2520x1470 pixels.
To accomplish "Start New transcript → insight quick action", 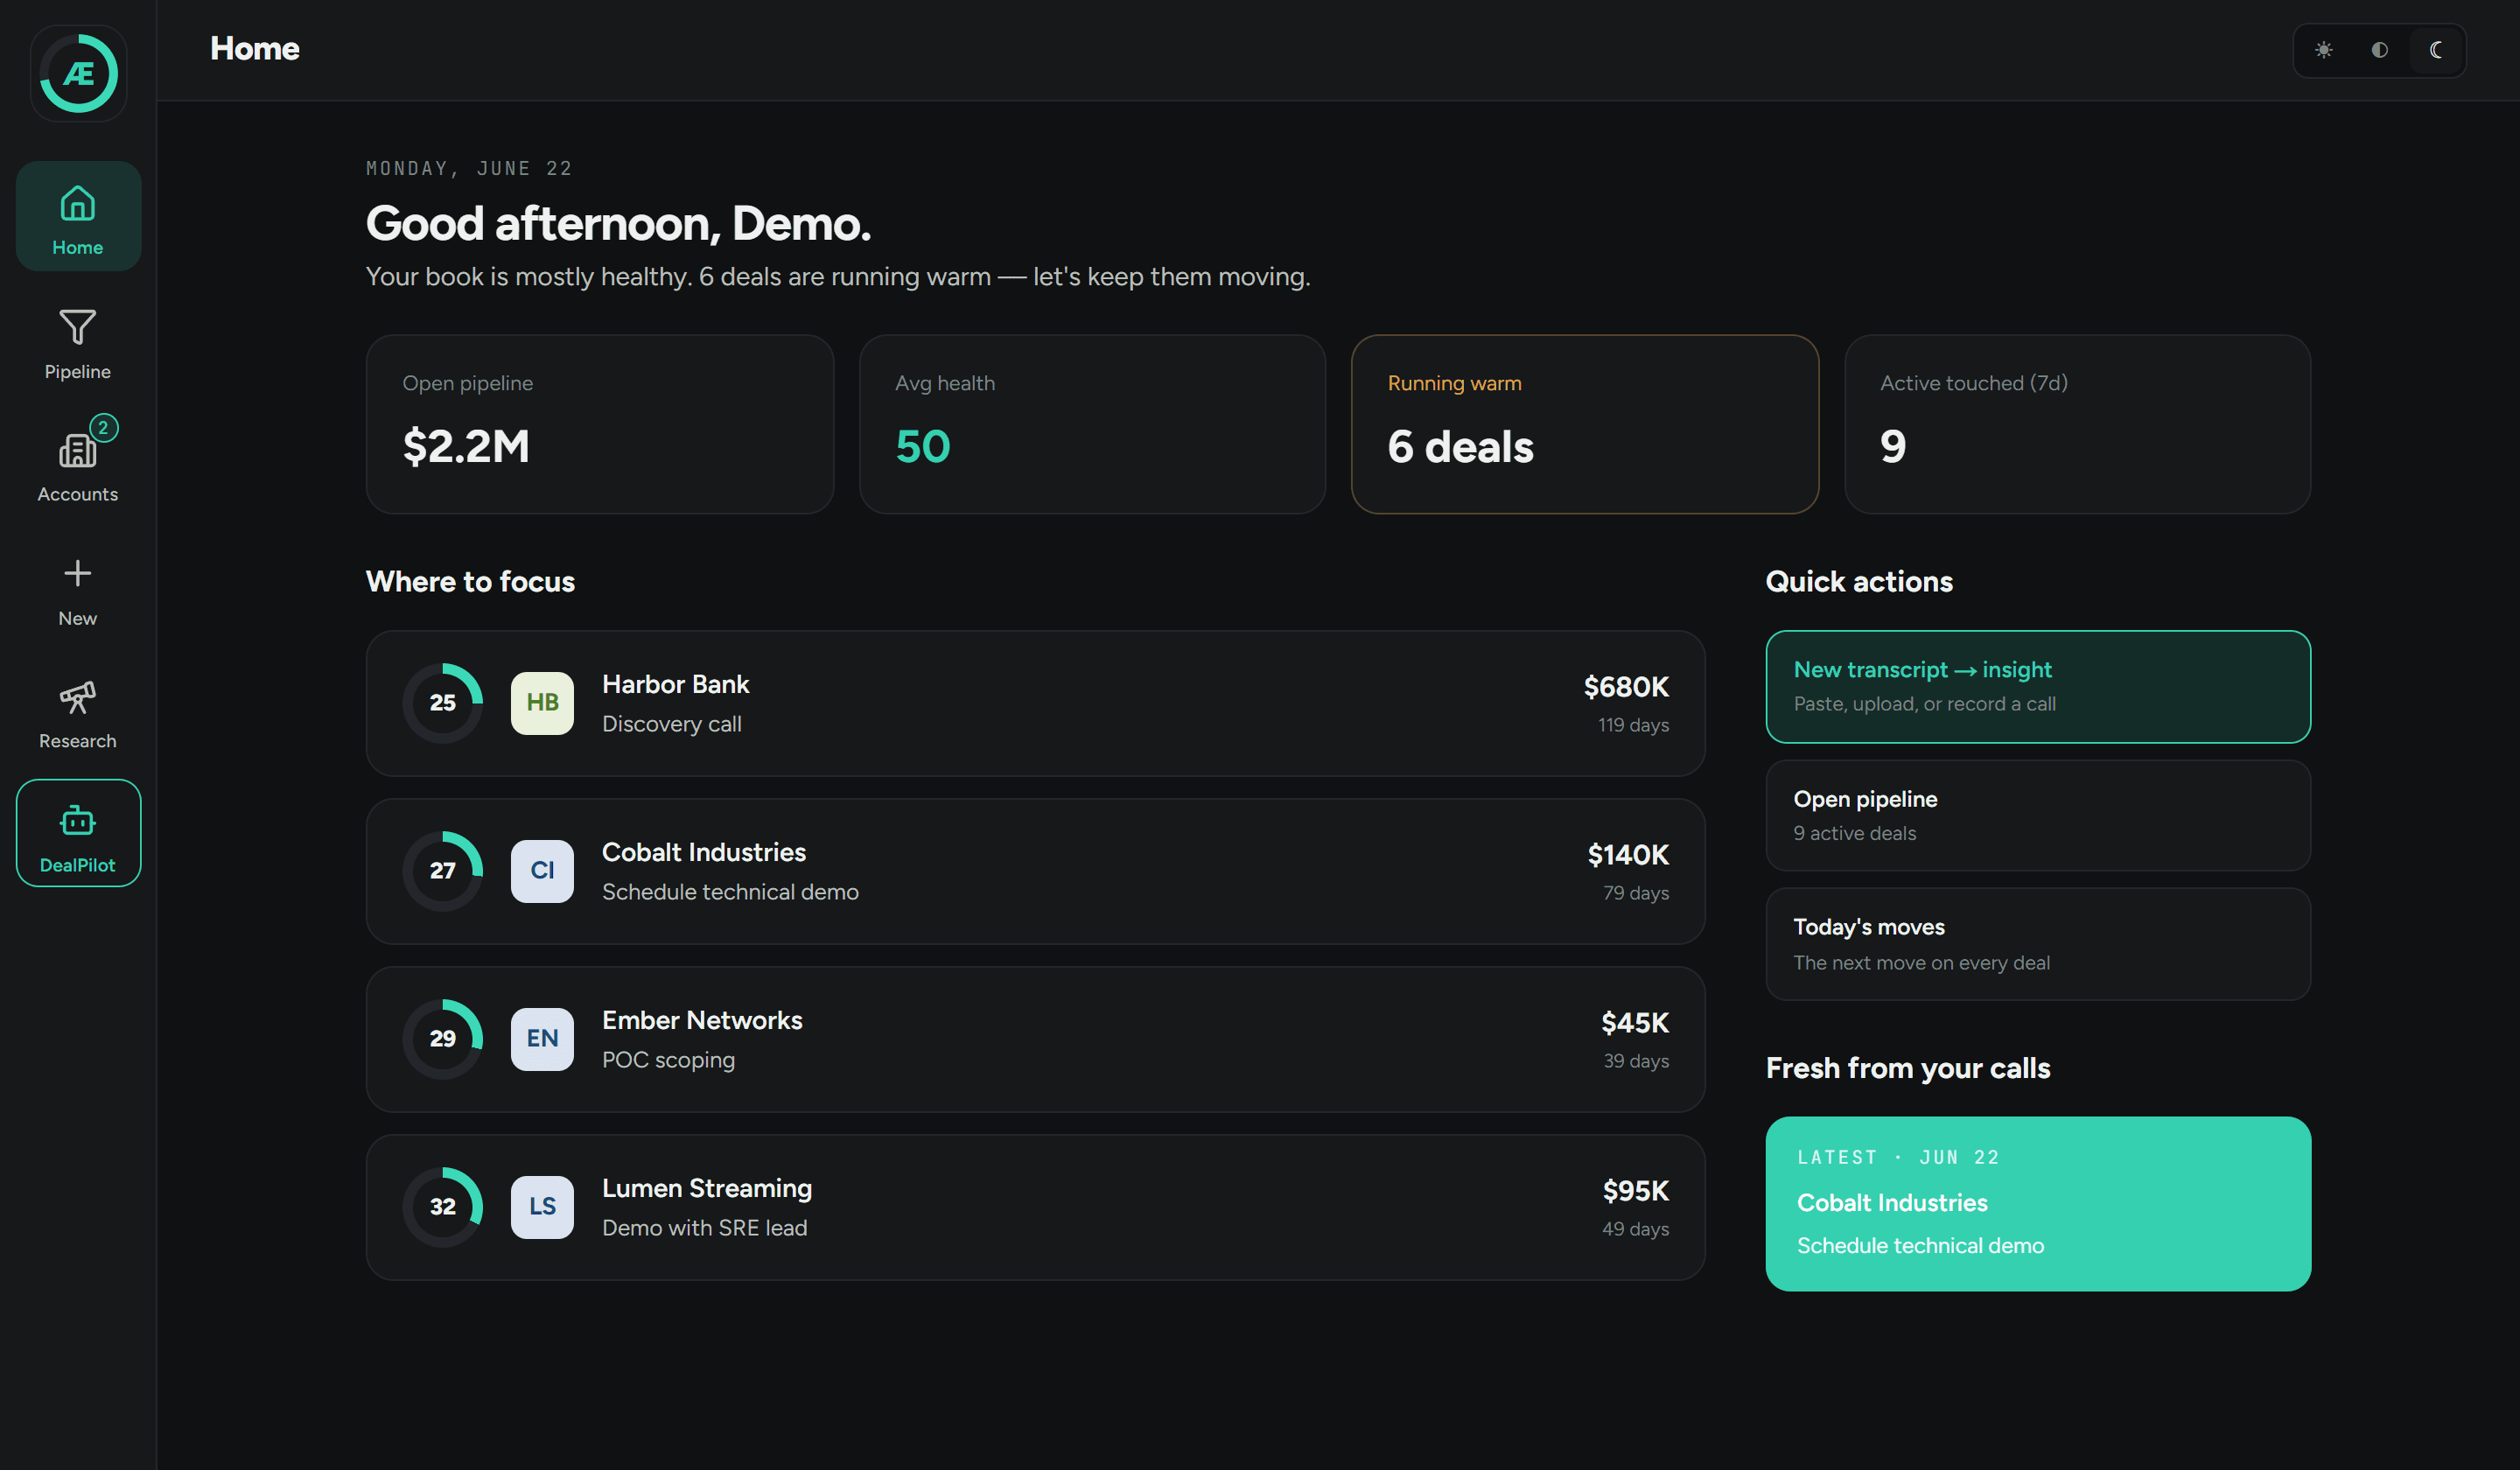I will [2038, 686].
